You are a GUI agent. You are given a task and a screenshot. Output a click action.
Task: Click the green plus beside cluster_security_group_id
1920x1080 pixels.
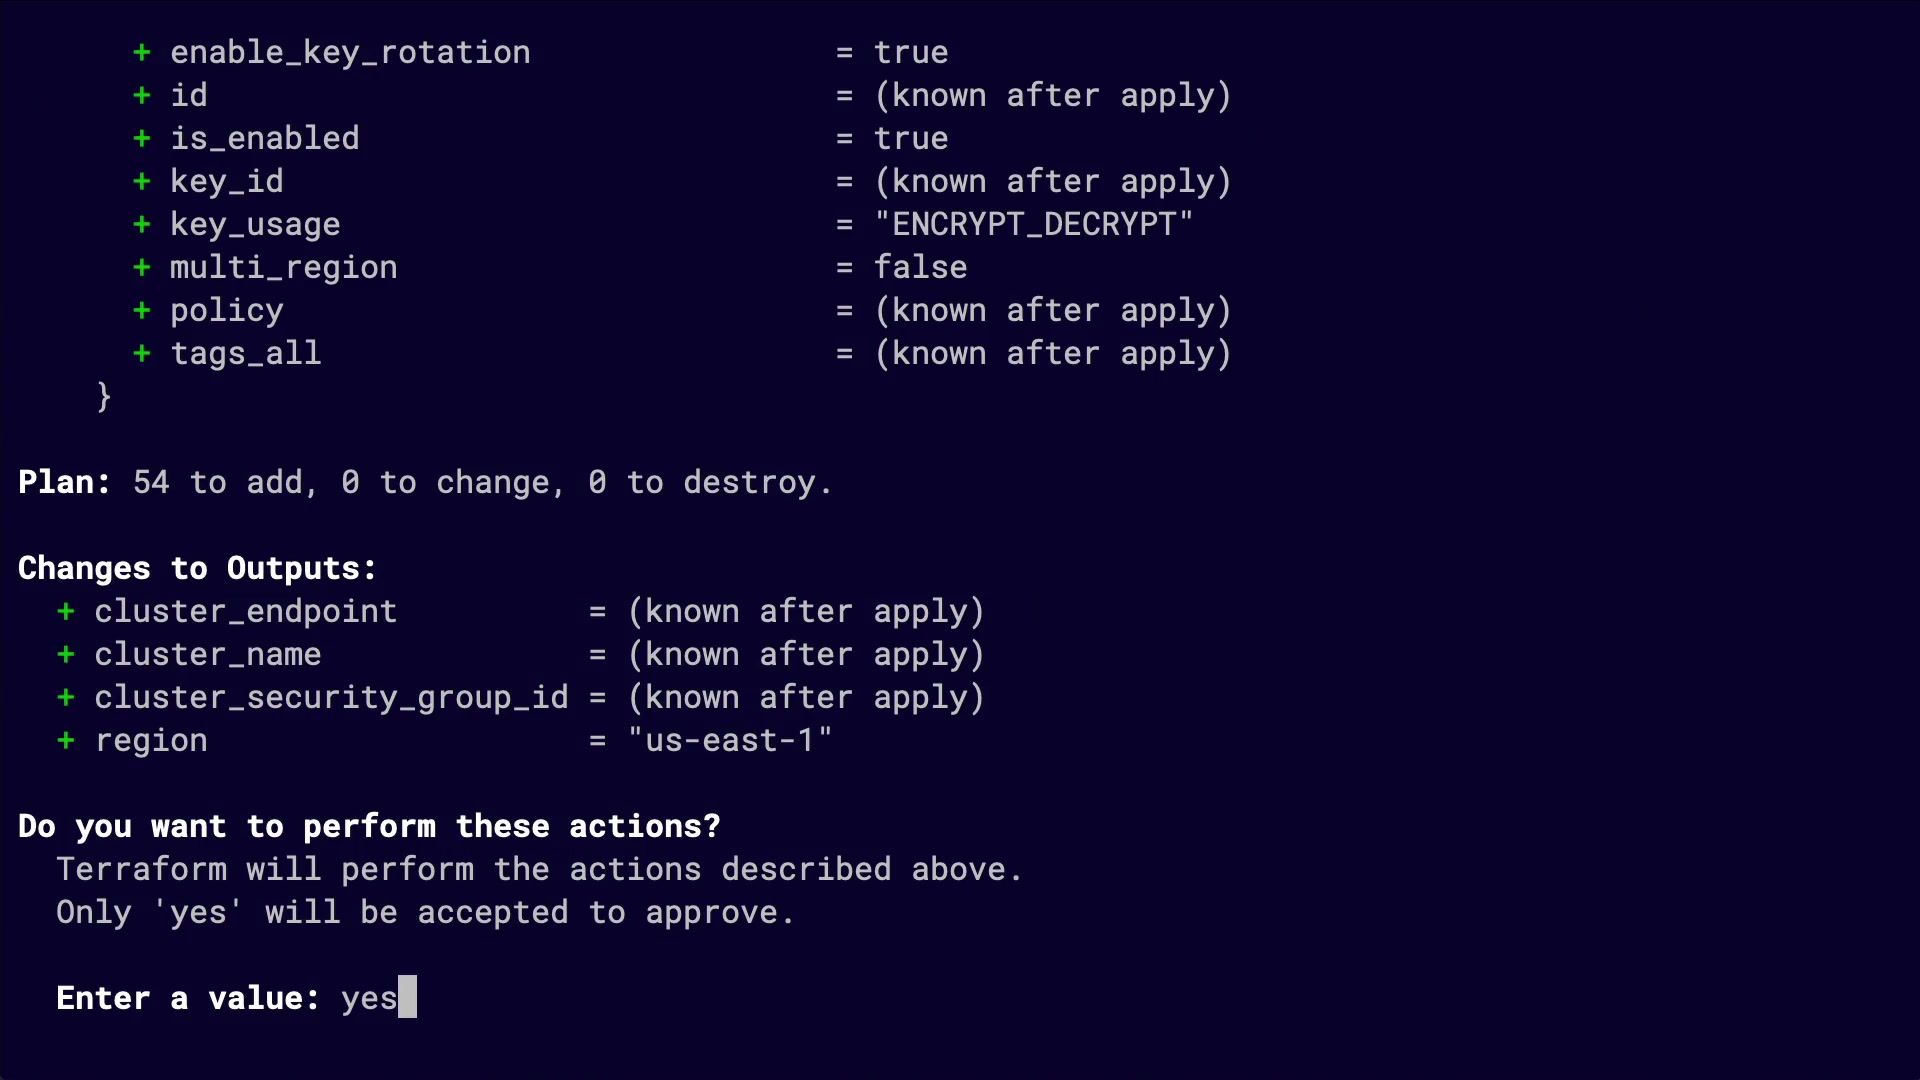(66, 697)
